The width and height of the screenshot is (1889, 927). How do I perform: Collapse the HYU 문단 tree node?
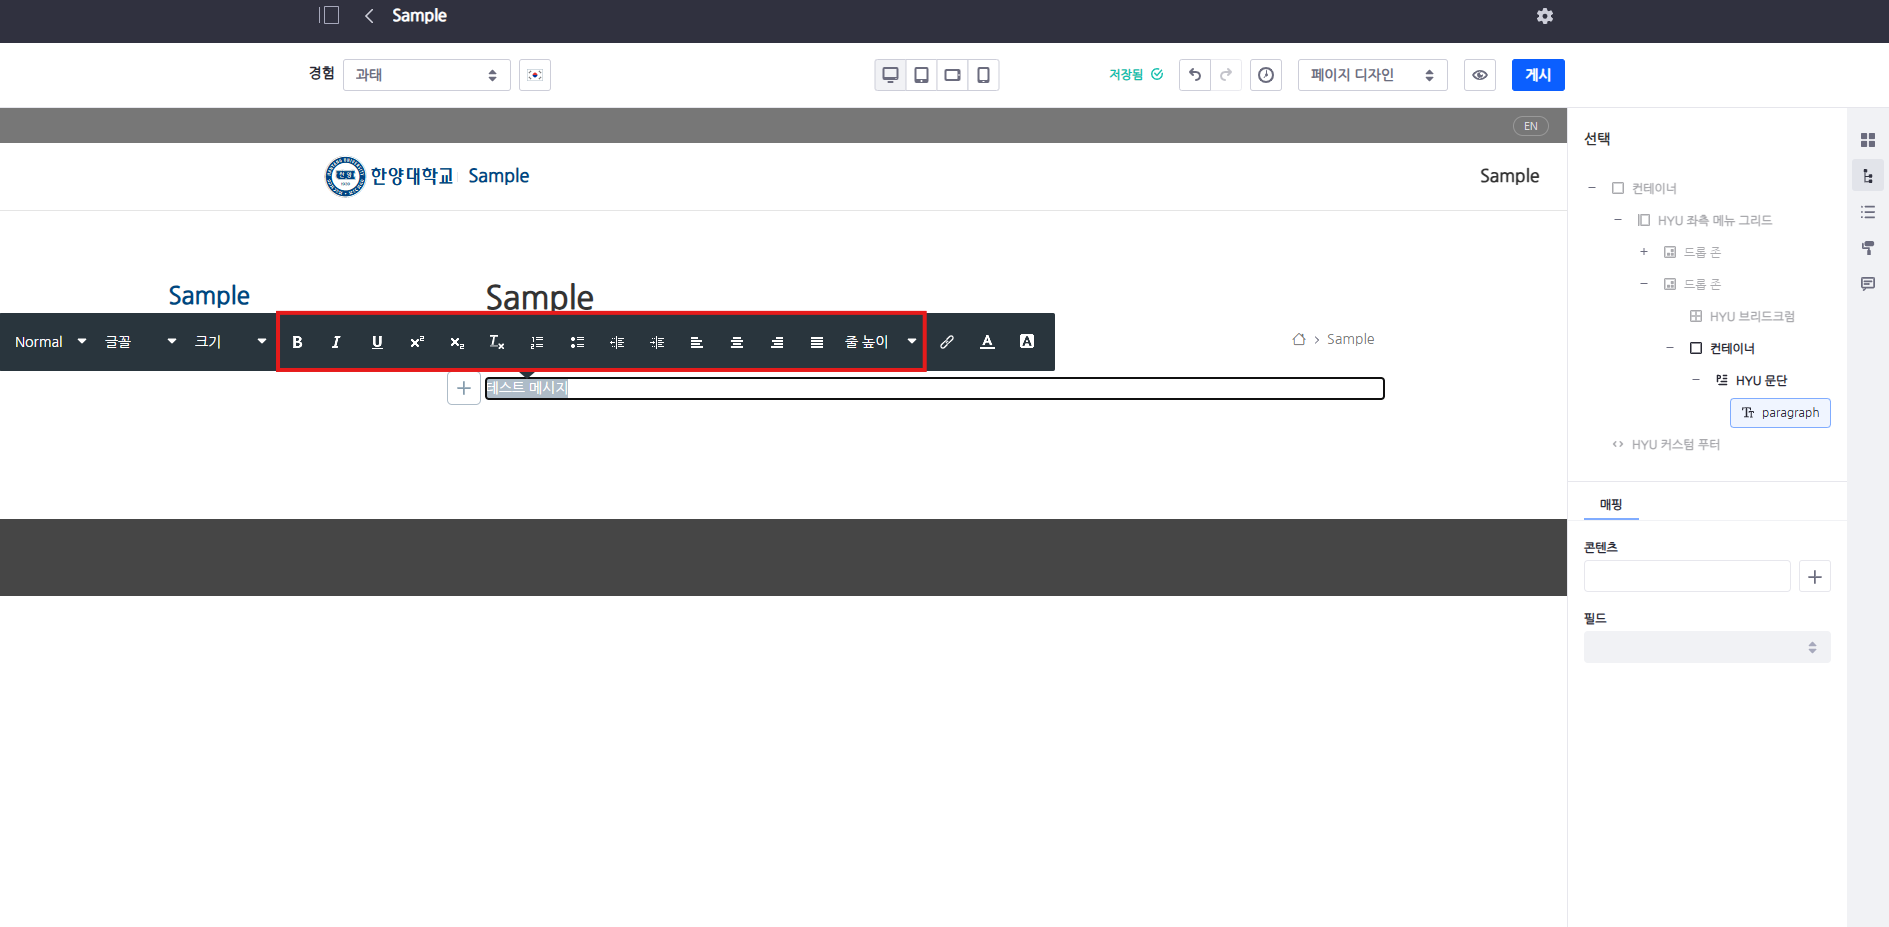coord(1695,380)
